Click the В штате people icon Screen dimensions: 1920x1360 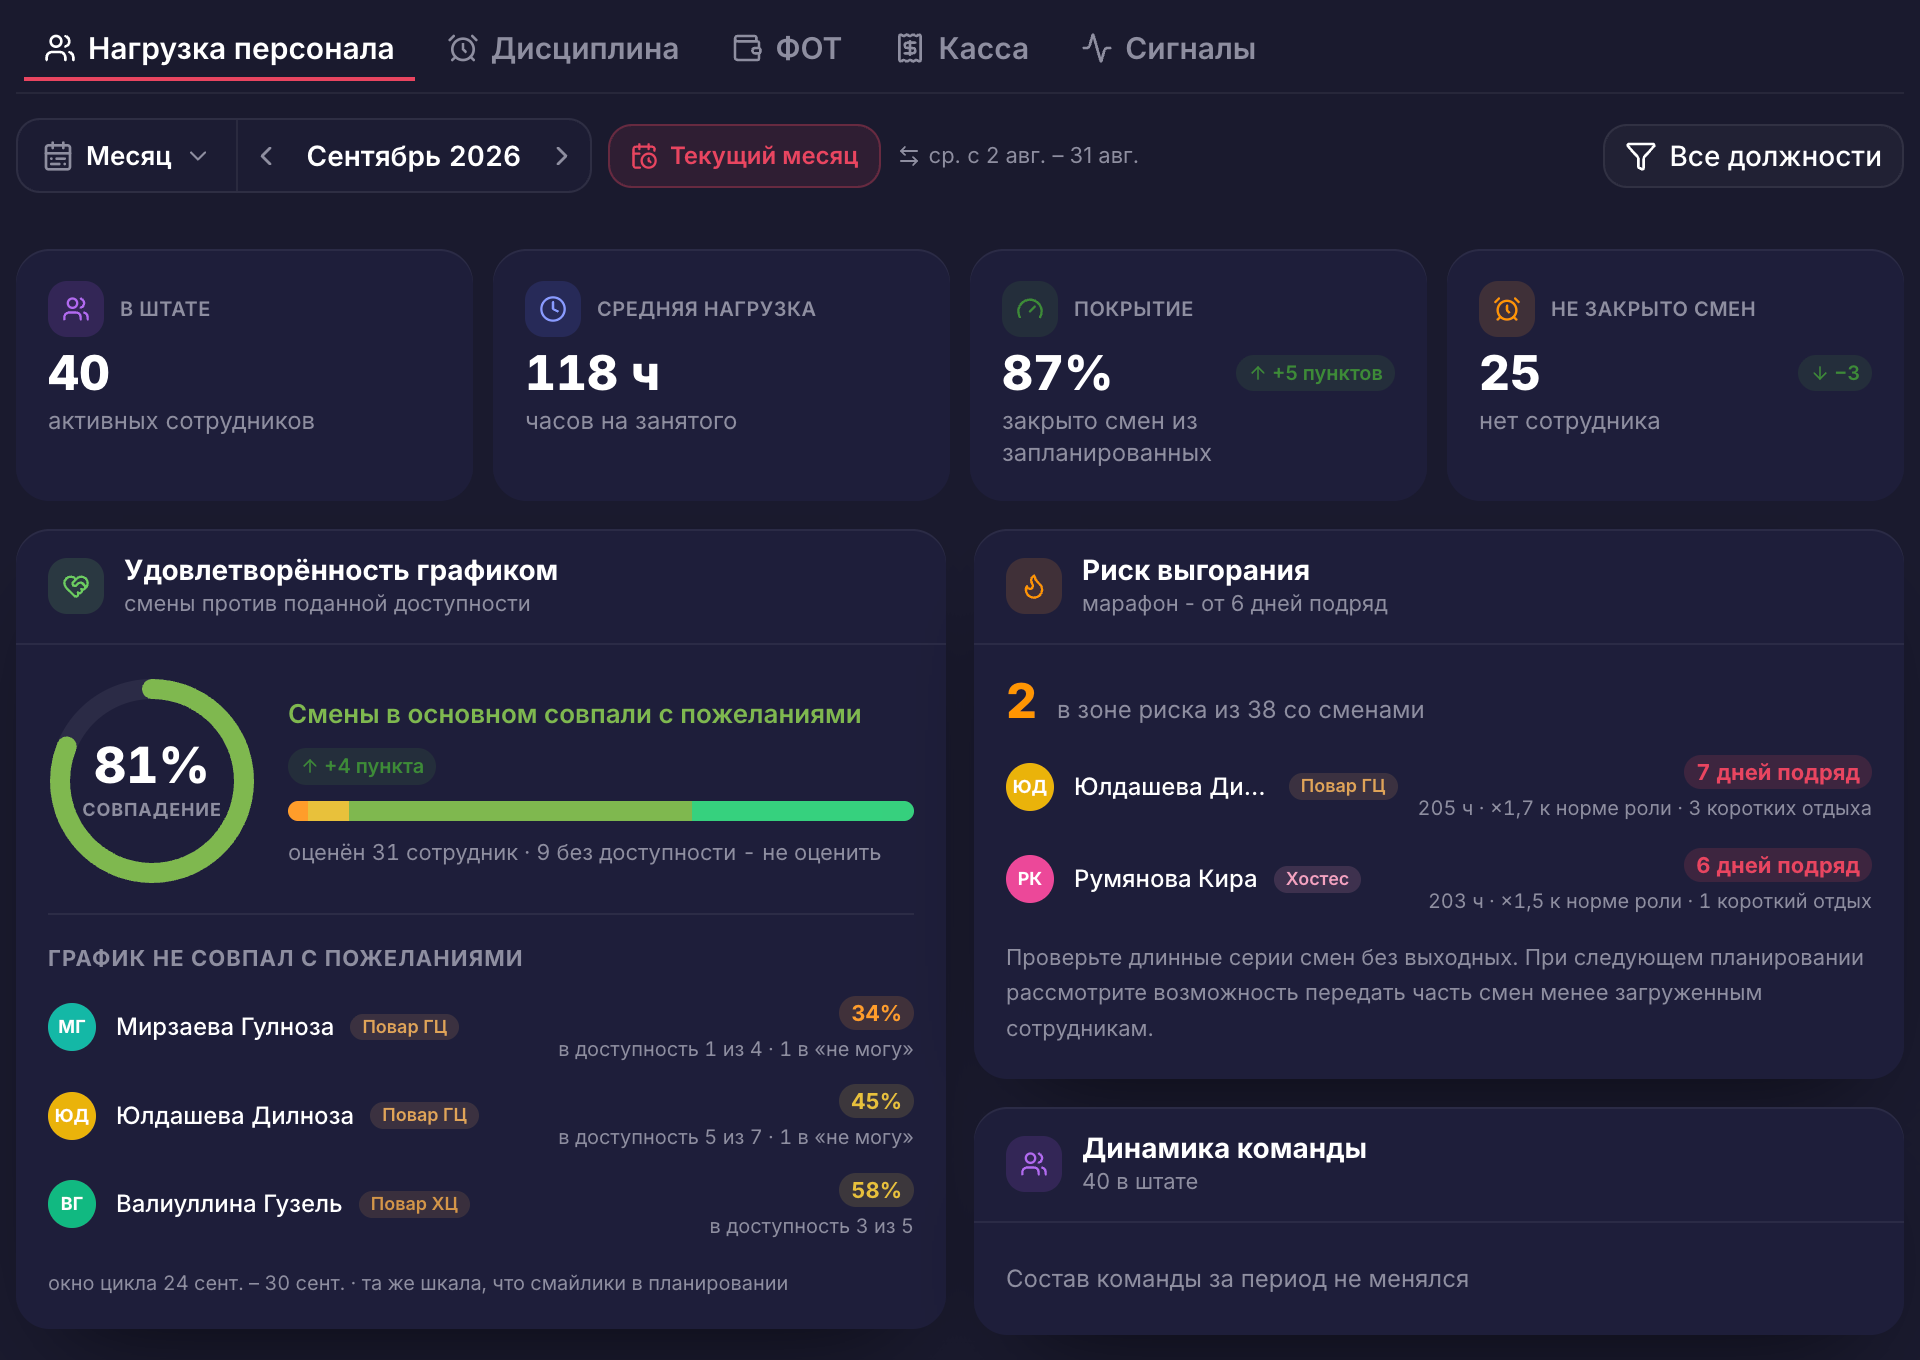click(x=76, y=309)
